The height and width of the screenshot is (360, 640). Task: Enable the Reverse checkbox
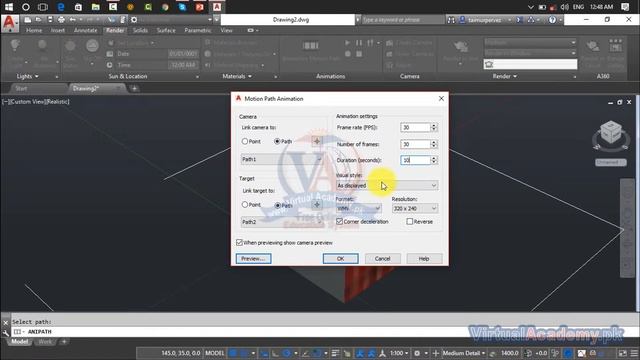tap(409, 221)
